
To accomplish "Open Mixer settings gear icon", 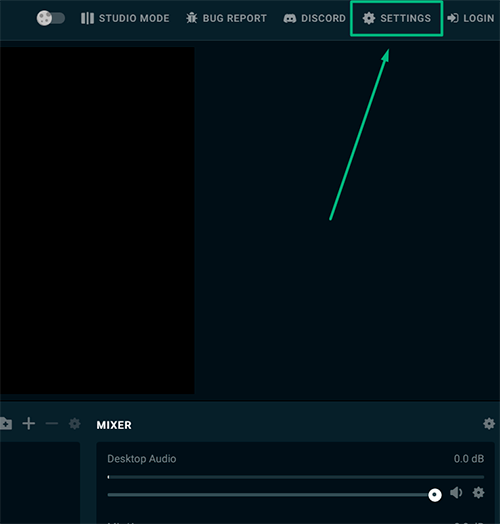I will coord(489,423).
